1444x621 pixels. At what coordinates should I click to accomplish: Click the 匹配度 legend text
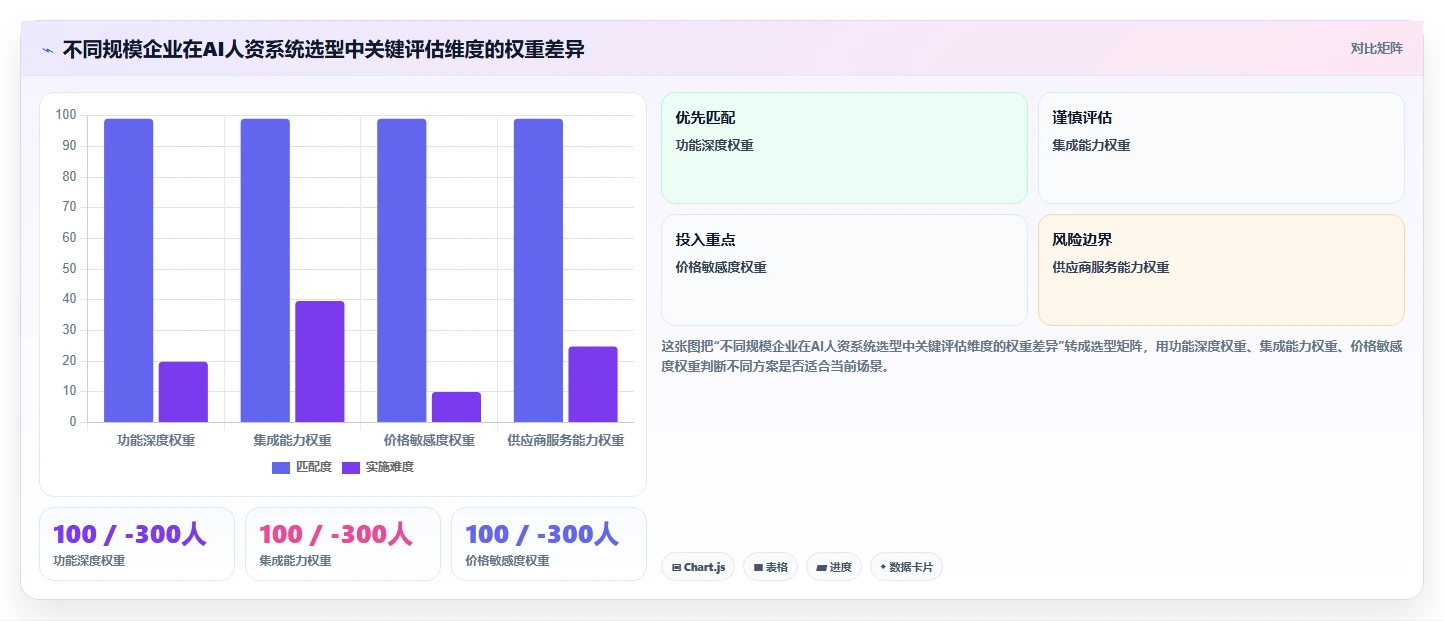tap(314, 467)
